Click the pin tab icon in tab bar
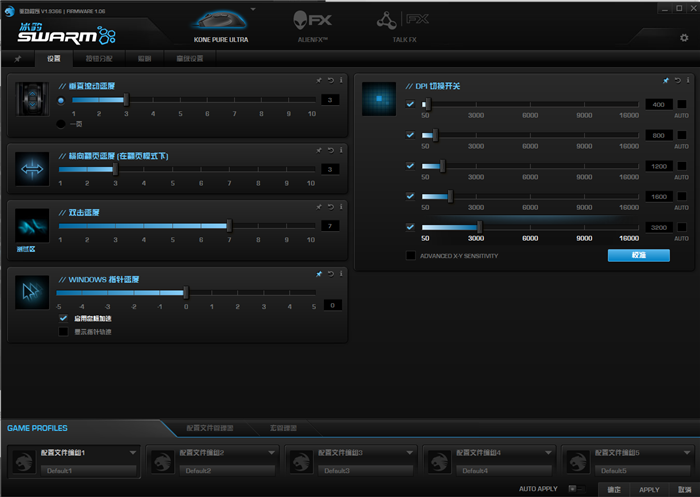The width and height of the screenshot is (700, 497). tap(17, 59)
